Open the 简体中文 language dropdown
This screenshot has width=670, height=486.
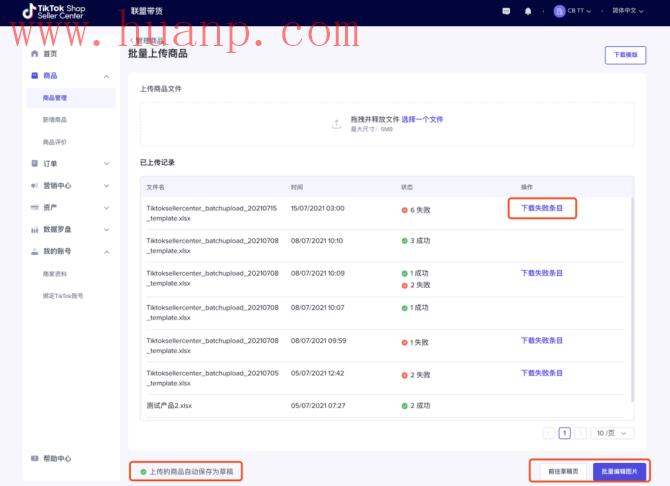(x=628, y=11)
